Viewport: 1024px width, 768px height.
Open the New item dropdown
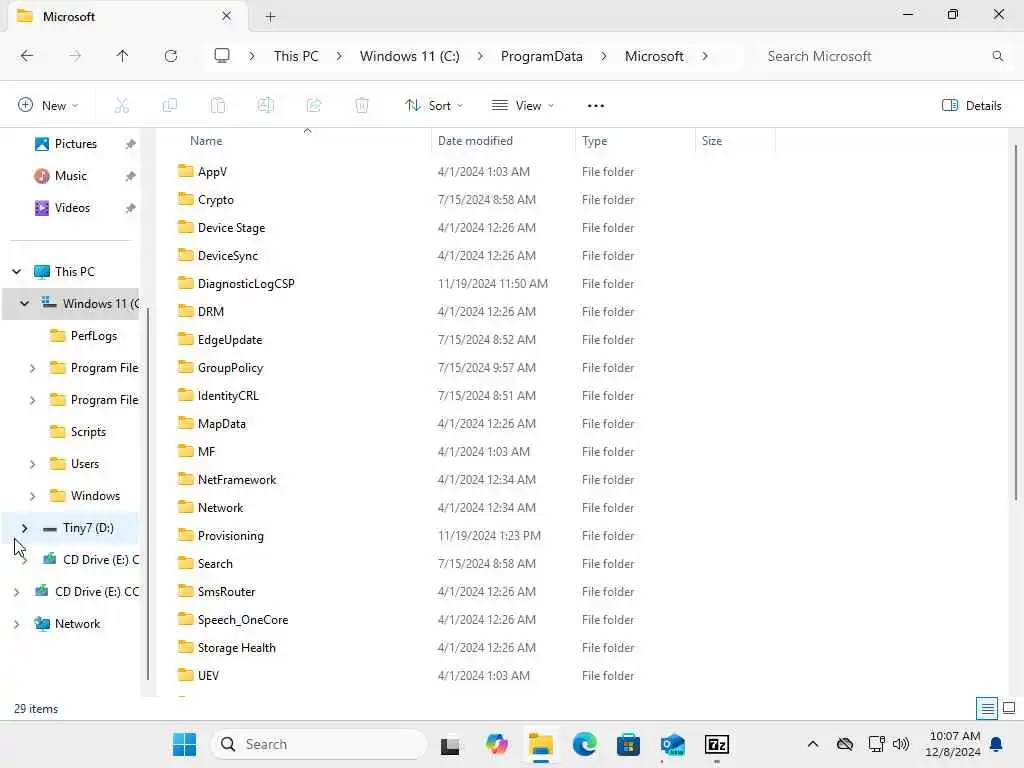48,105
